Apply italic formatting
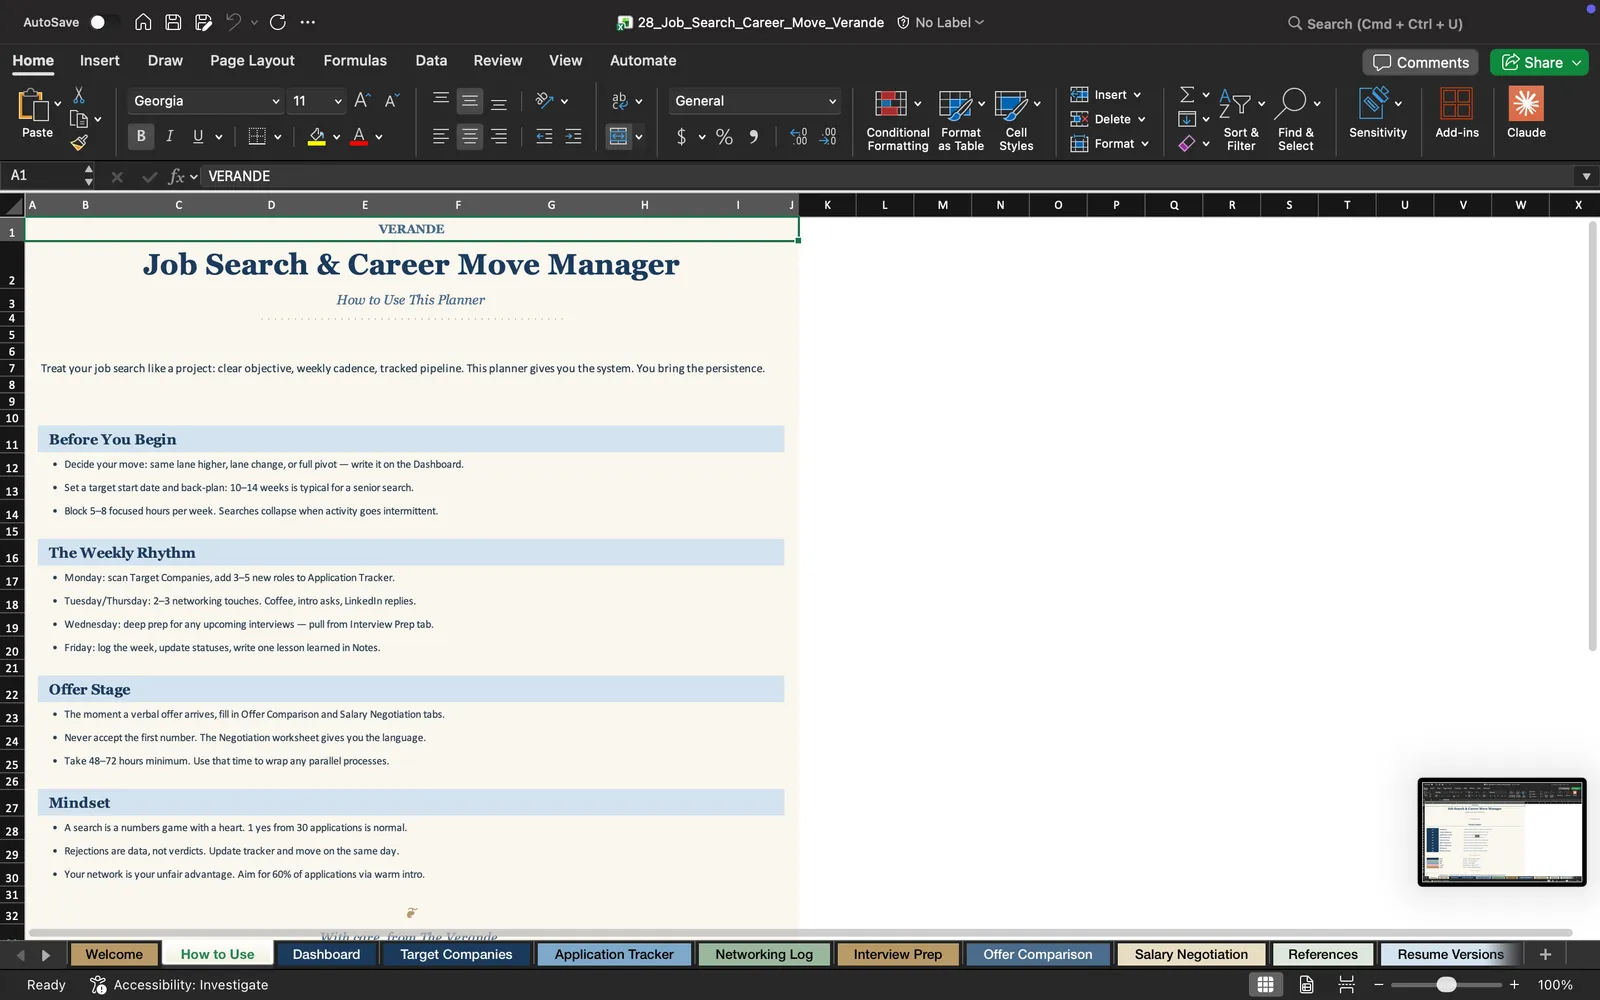 (169, 136)
